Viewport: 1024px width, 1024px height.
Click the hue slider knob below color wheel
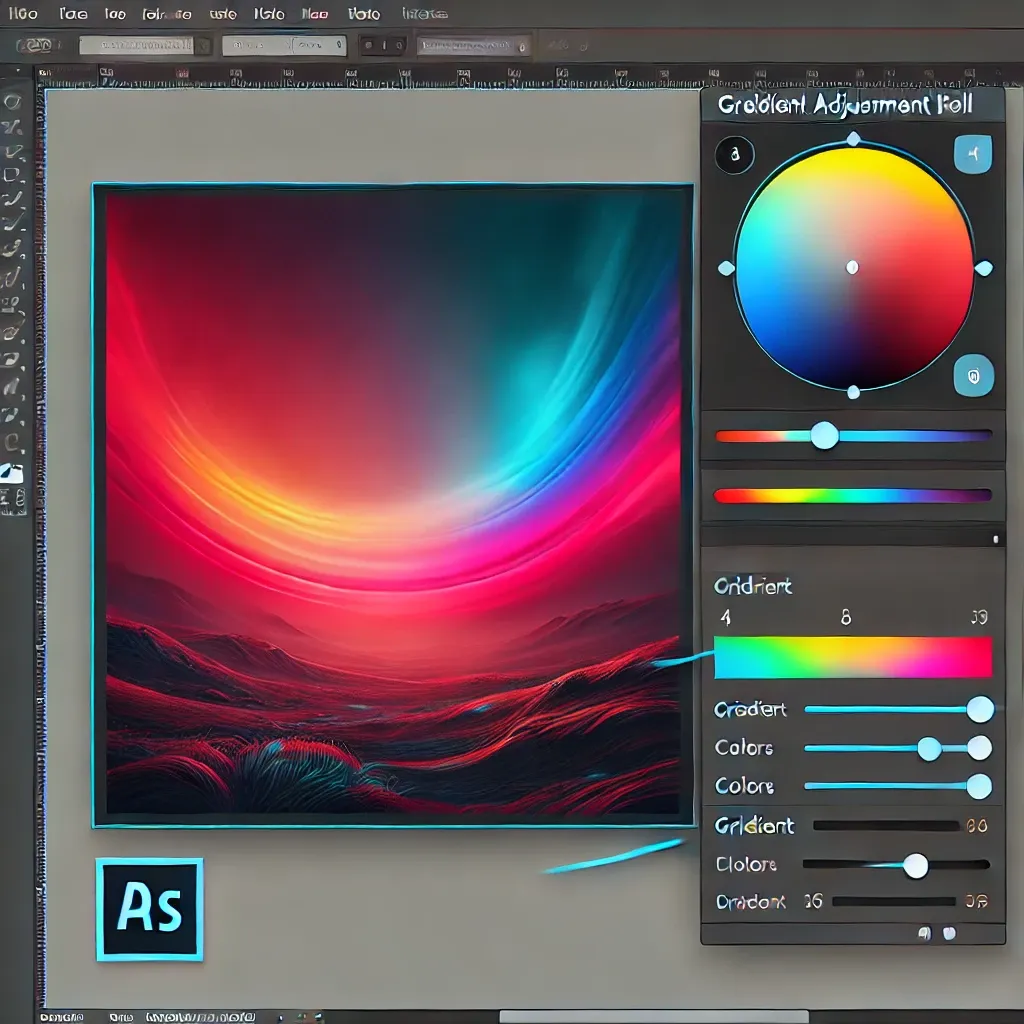824,435
